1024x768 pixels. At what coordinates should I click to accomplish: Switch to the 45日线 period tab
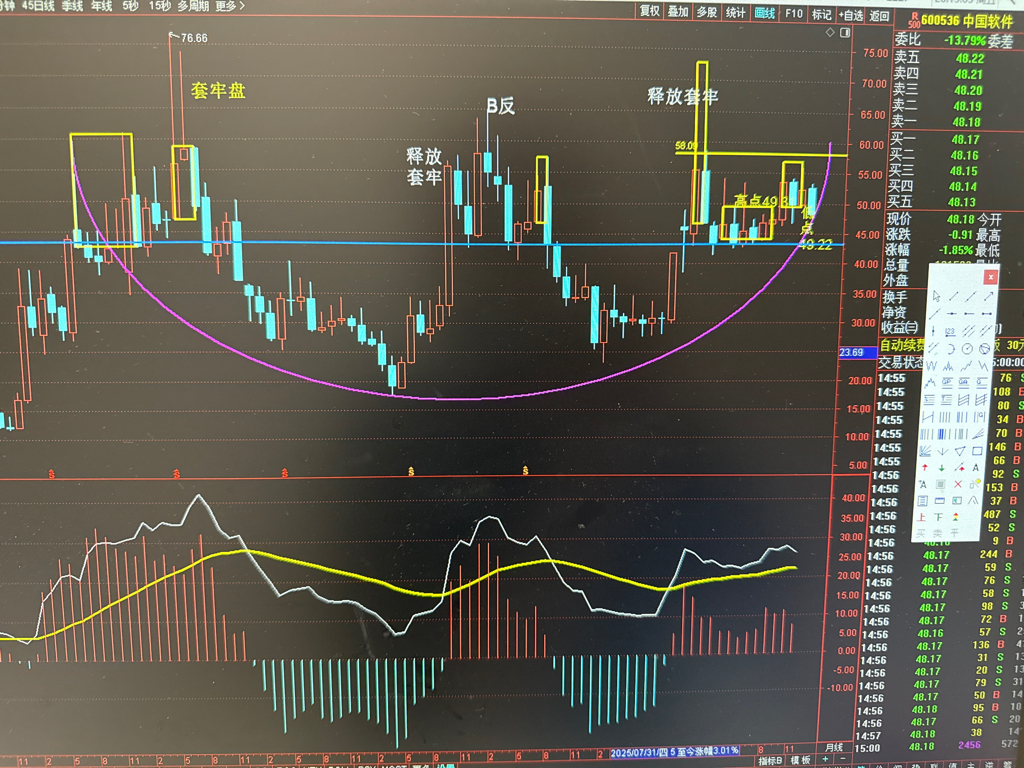click(37, 5)
